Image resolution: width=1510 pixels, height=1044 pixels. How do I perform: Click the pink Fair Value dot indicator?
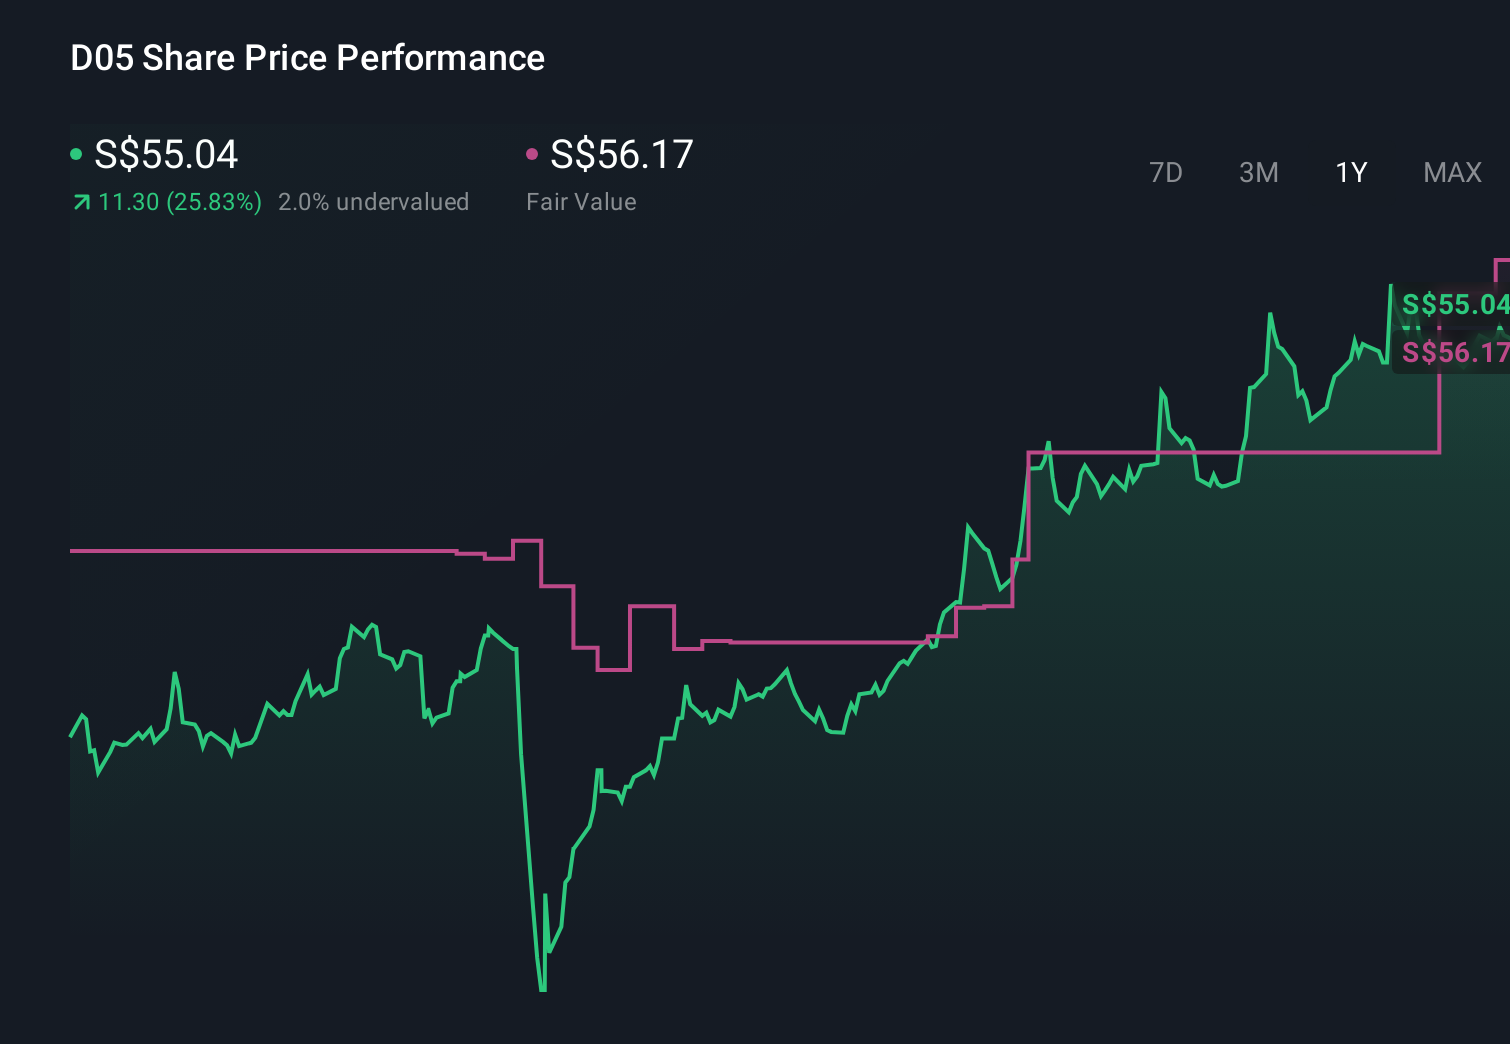[533, 154]
